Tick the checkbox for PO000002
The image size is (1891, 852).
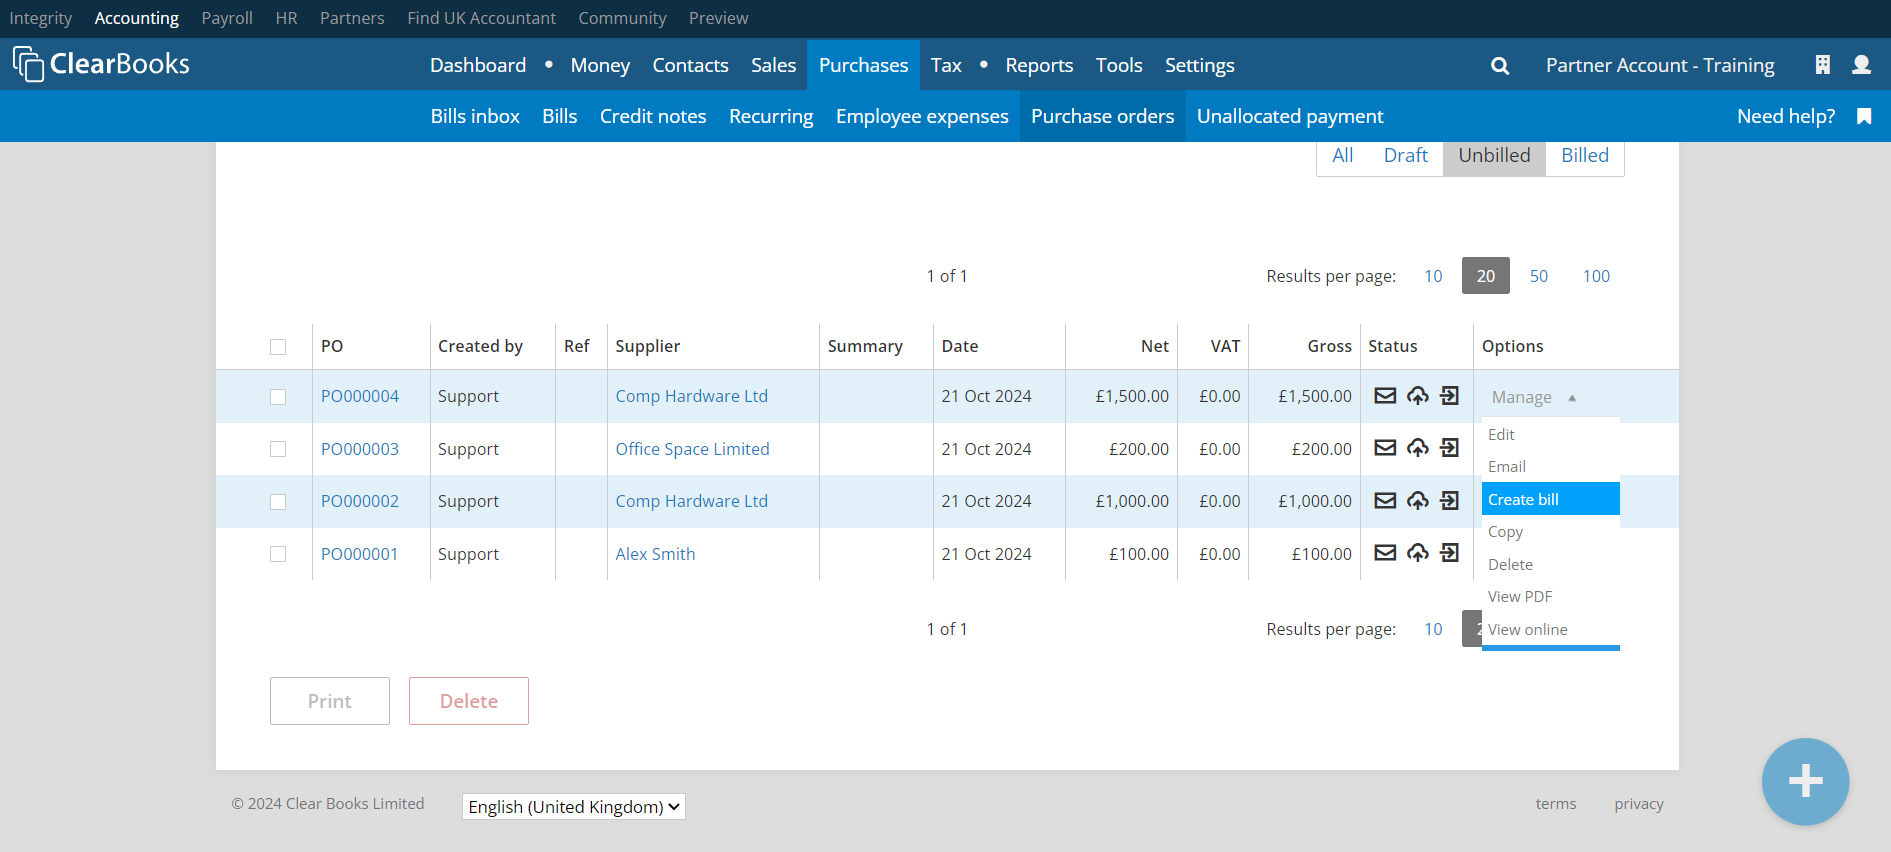click(278, 502)
